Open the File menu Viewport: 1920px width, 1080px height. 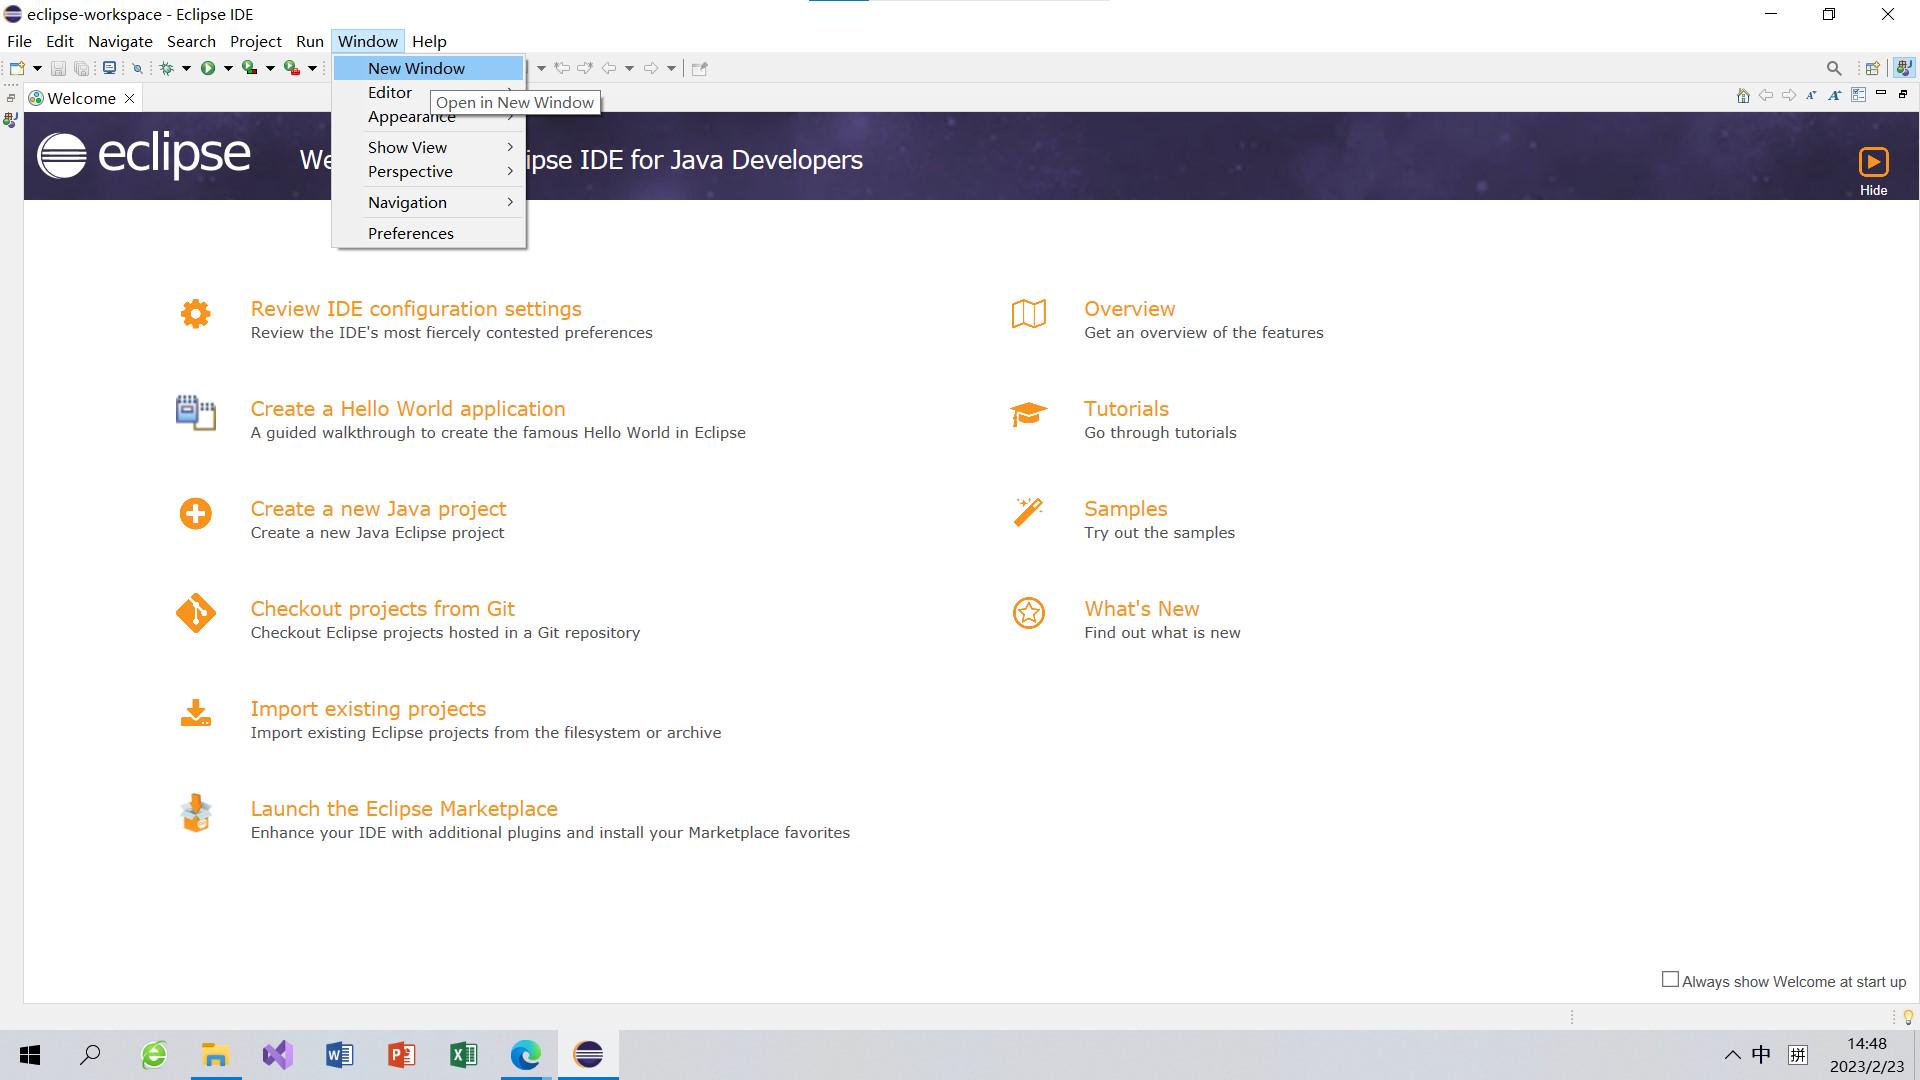(19, 41)
